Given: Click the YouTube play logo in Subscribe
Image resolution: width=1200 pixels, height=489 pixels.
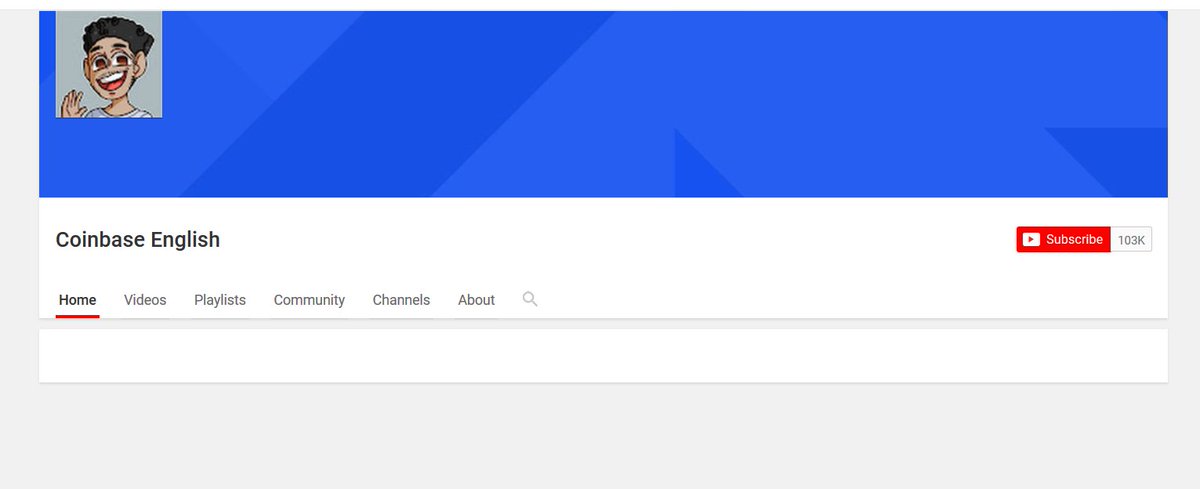Looking at the screenshot, I should tap(1031, 240).
